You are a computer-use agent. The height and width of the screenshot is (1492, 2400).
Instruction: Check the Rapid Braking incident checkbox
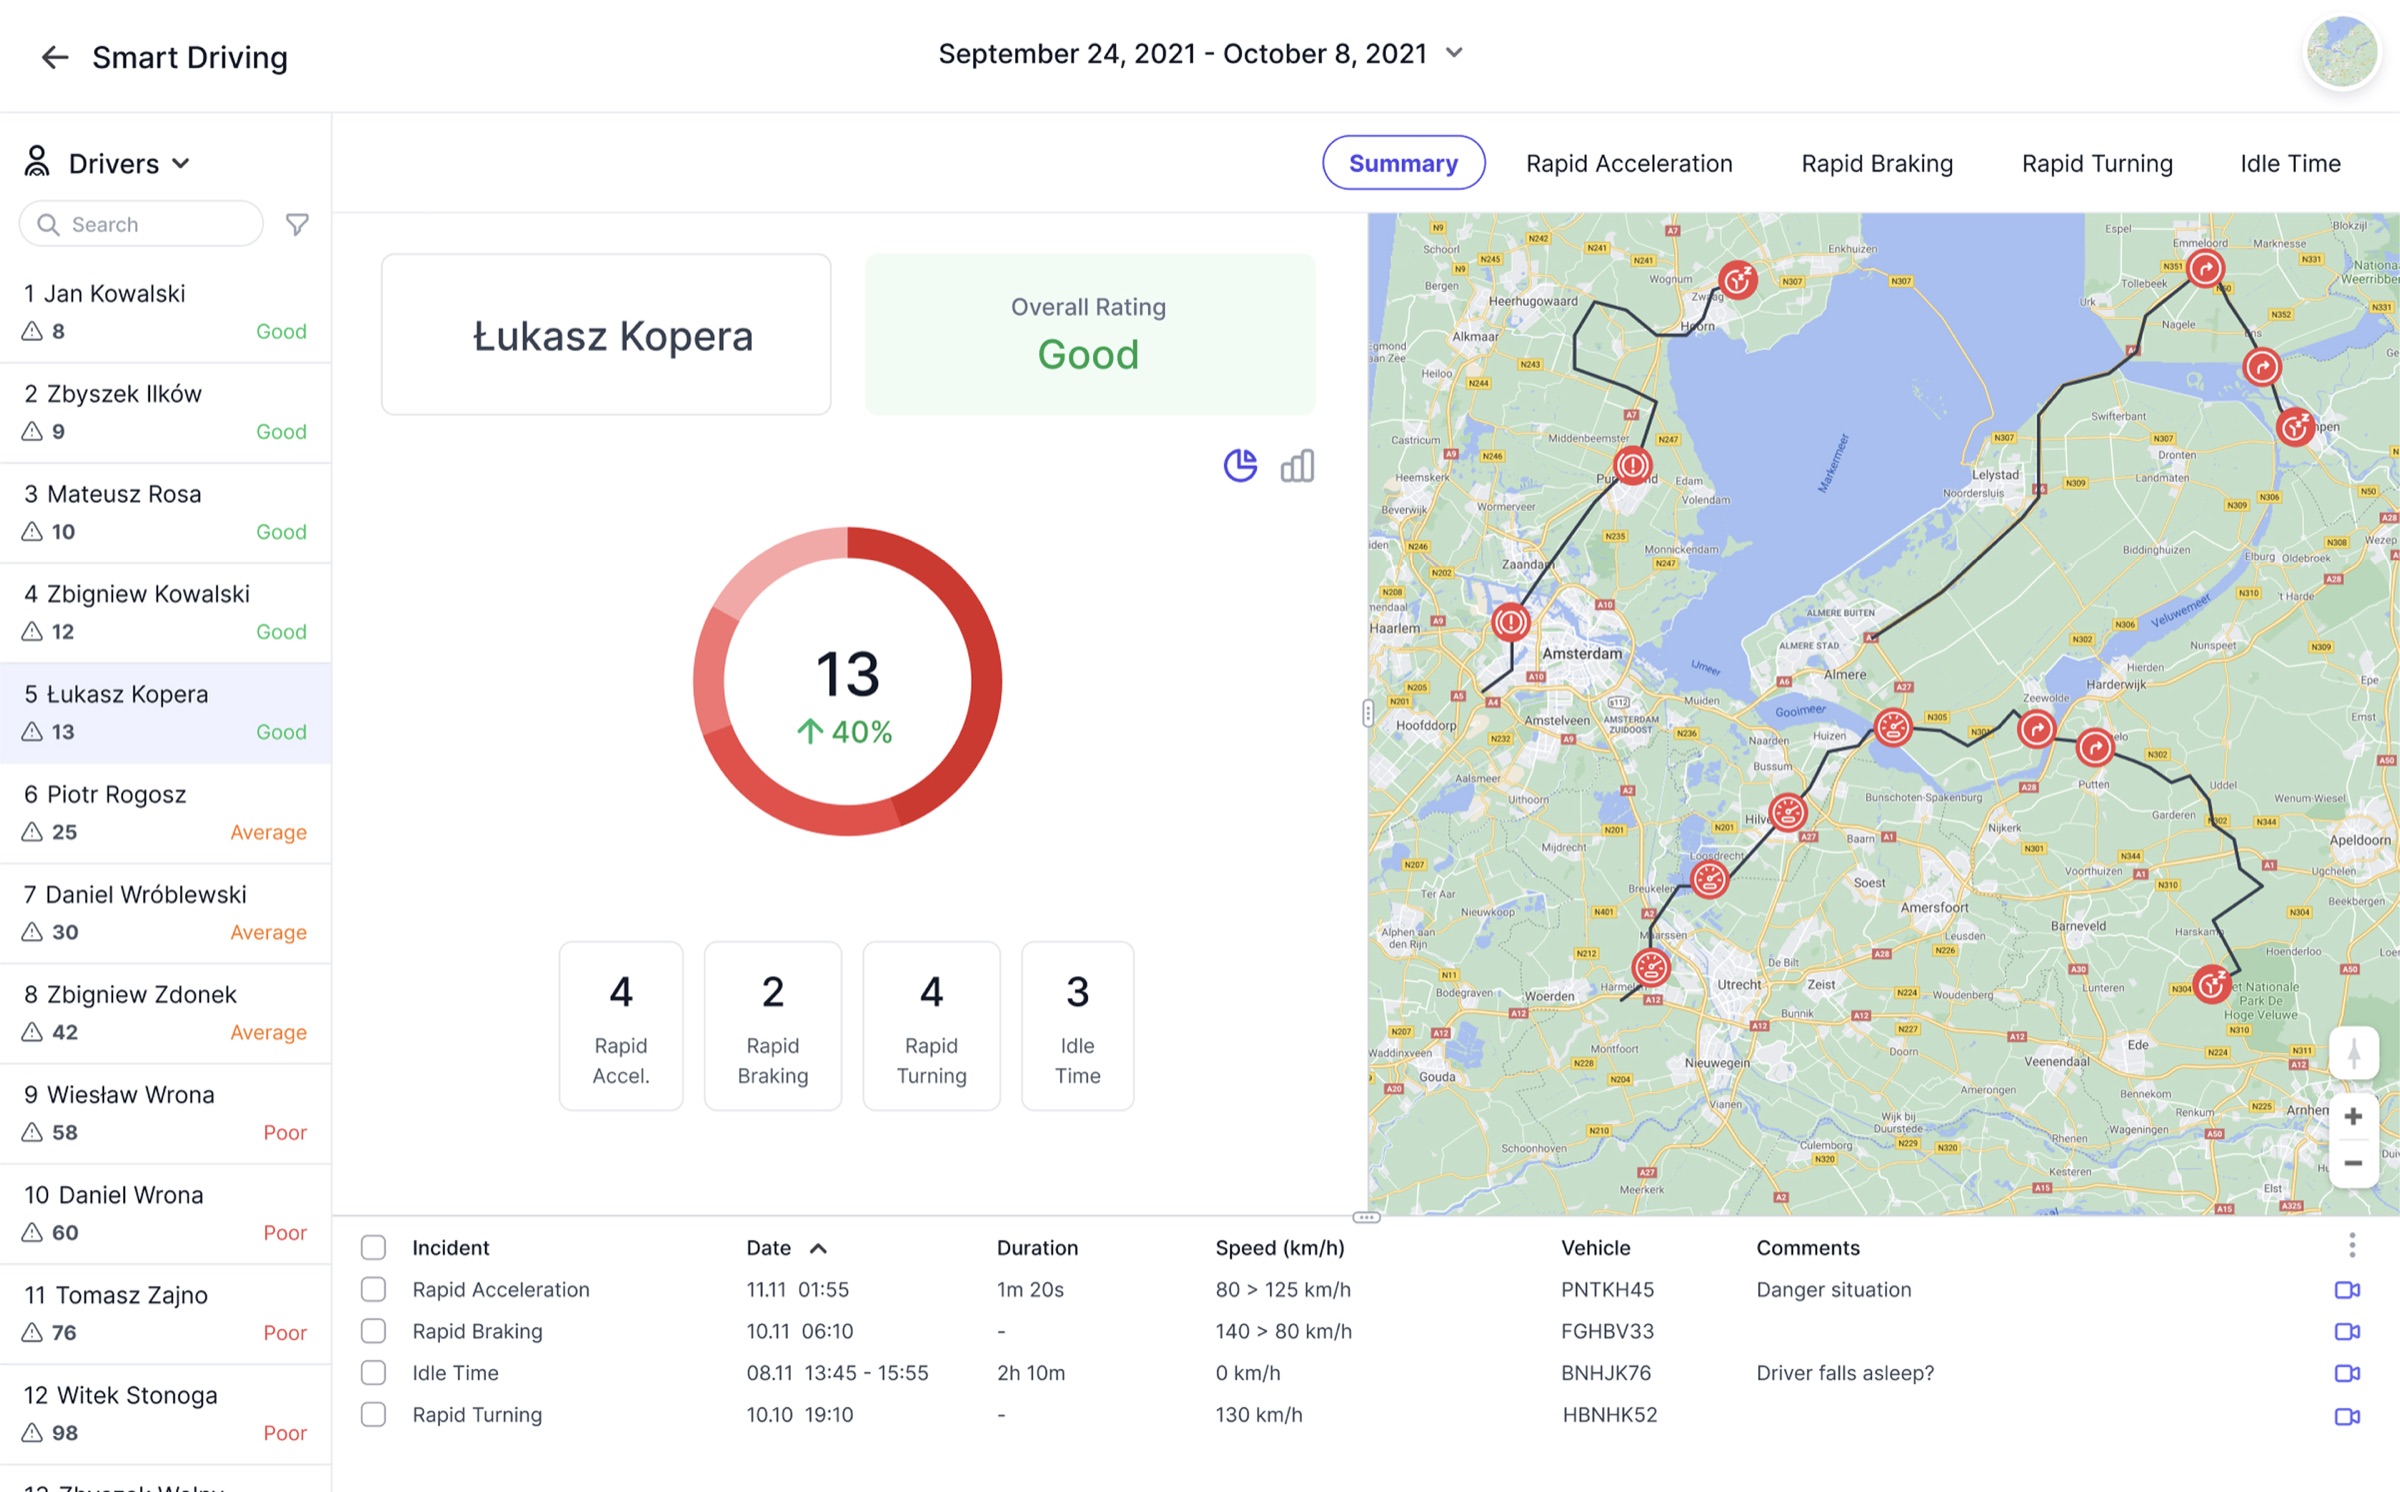(x=373, y=1331)
